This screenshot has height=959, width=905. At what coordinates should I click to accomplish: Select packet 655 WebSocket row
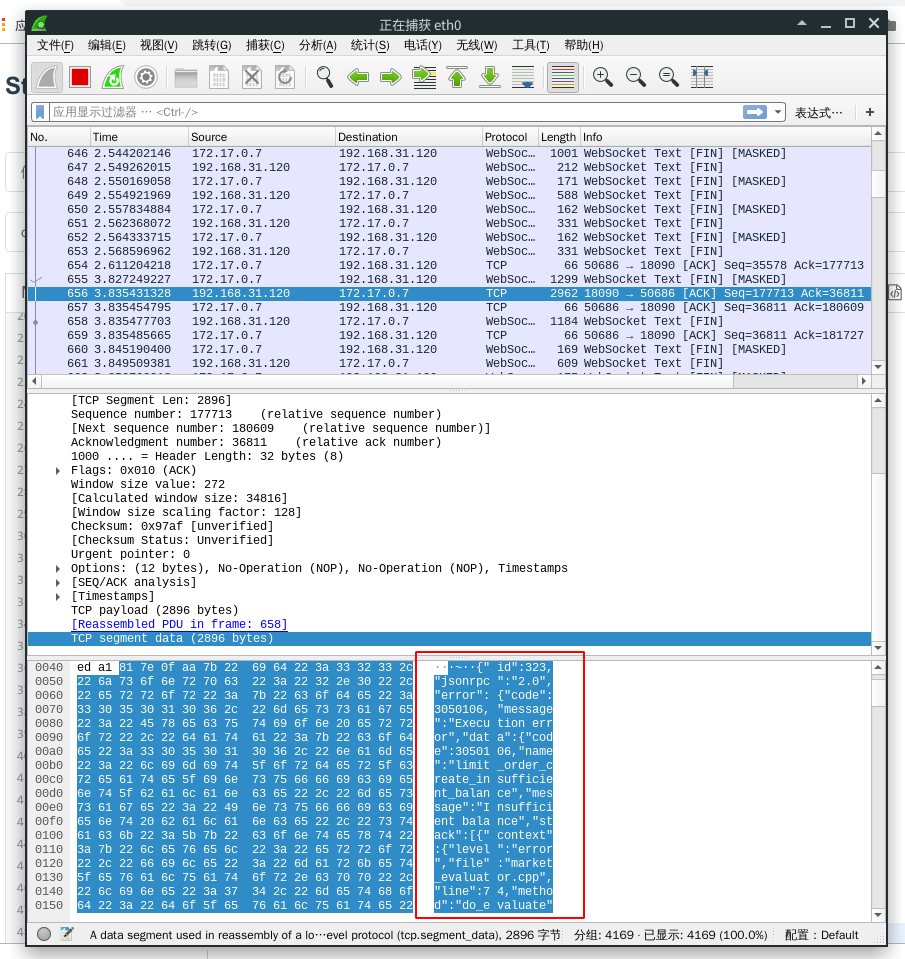click(449, 280)
